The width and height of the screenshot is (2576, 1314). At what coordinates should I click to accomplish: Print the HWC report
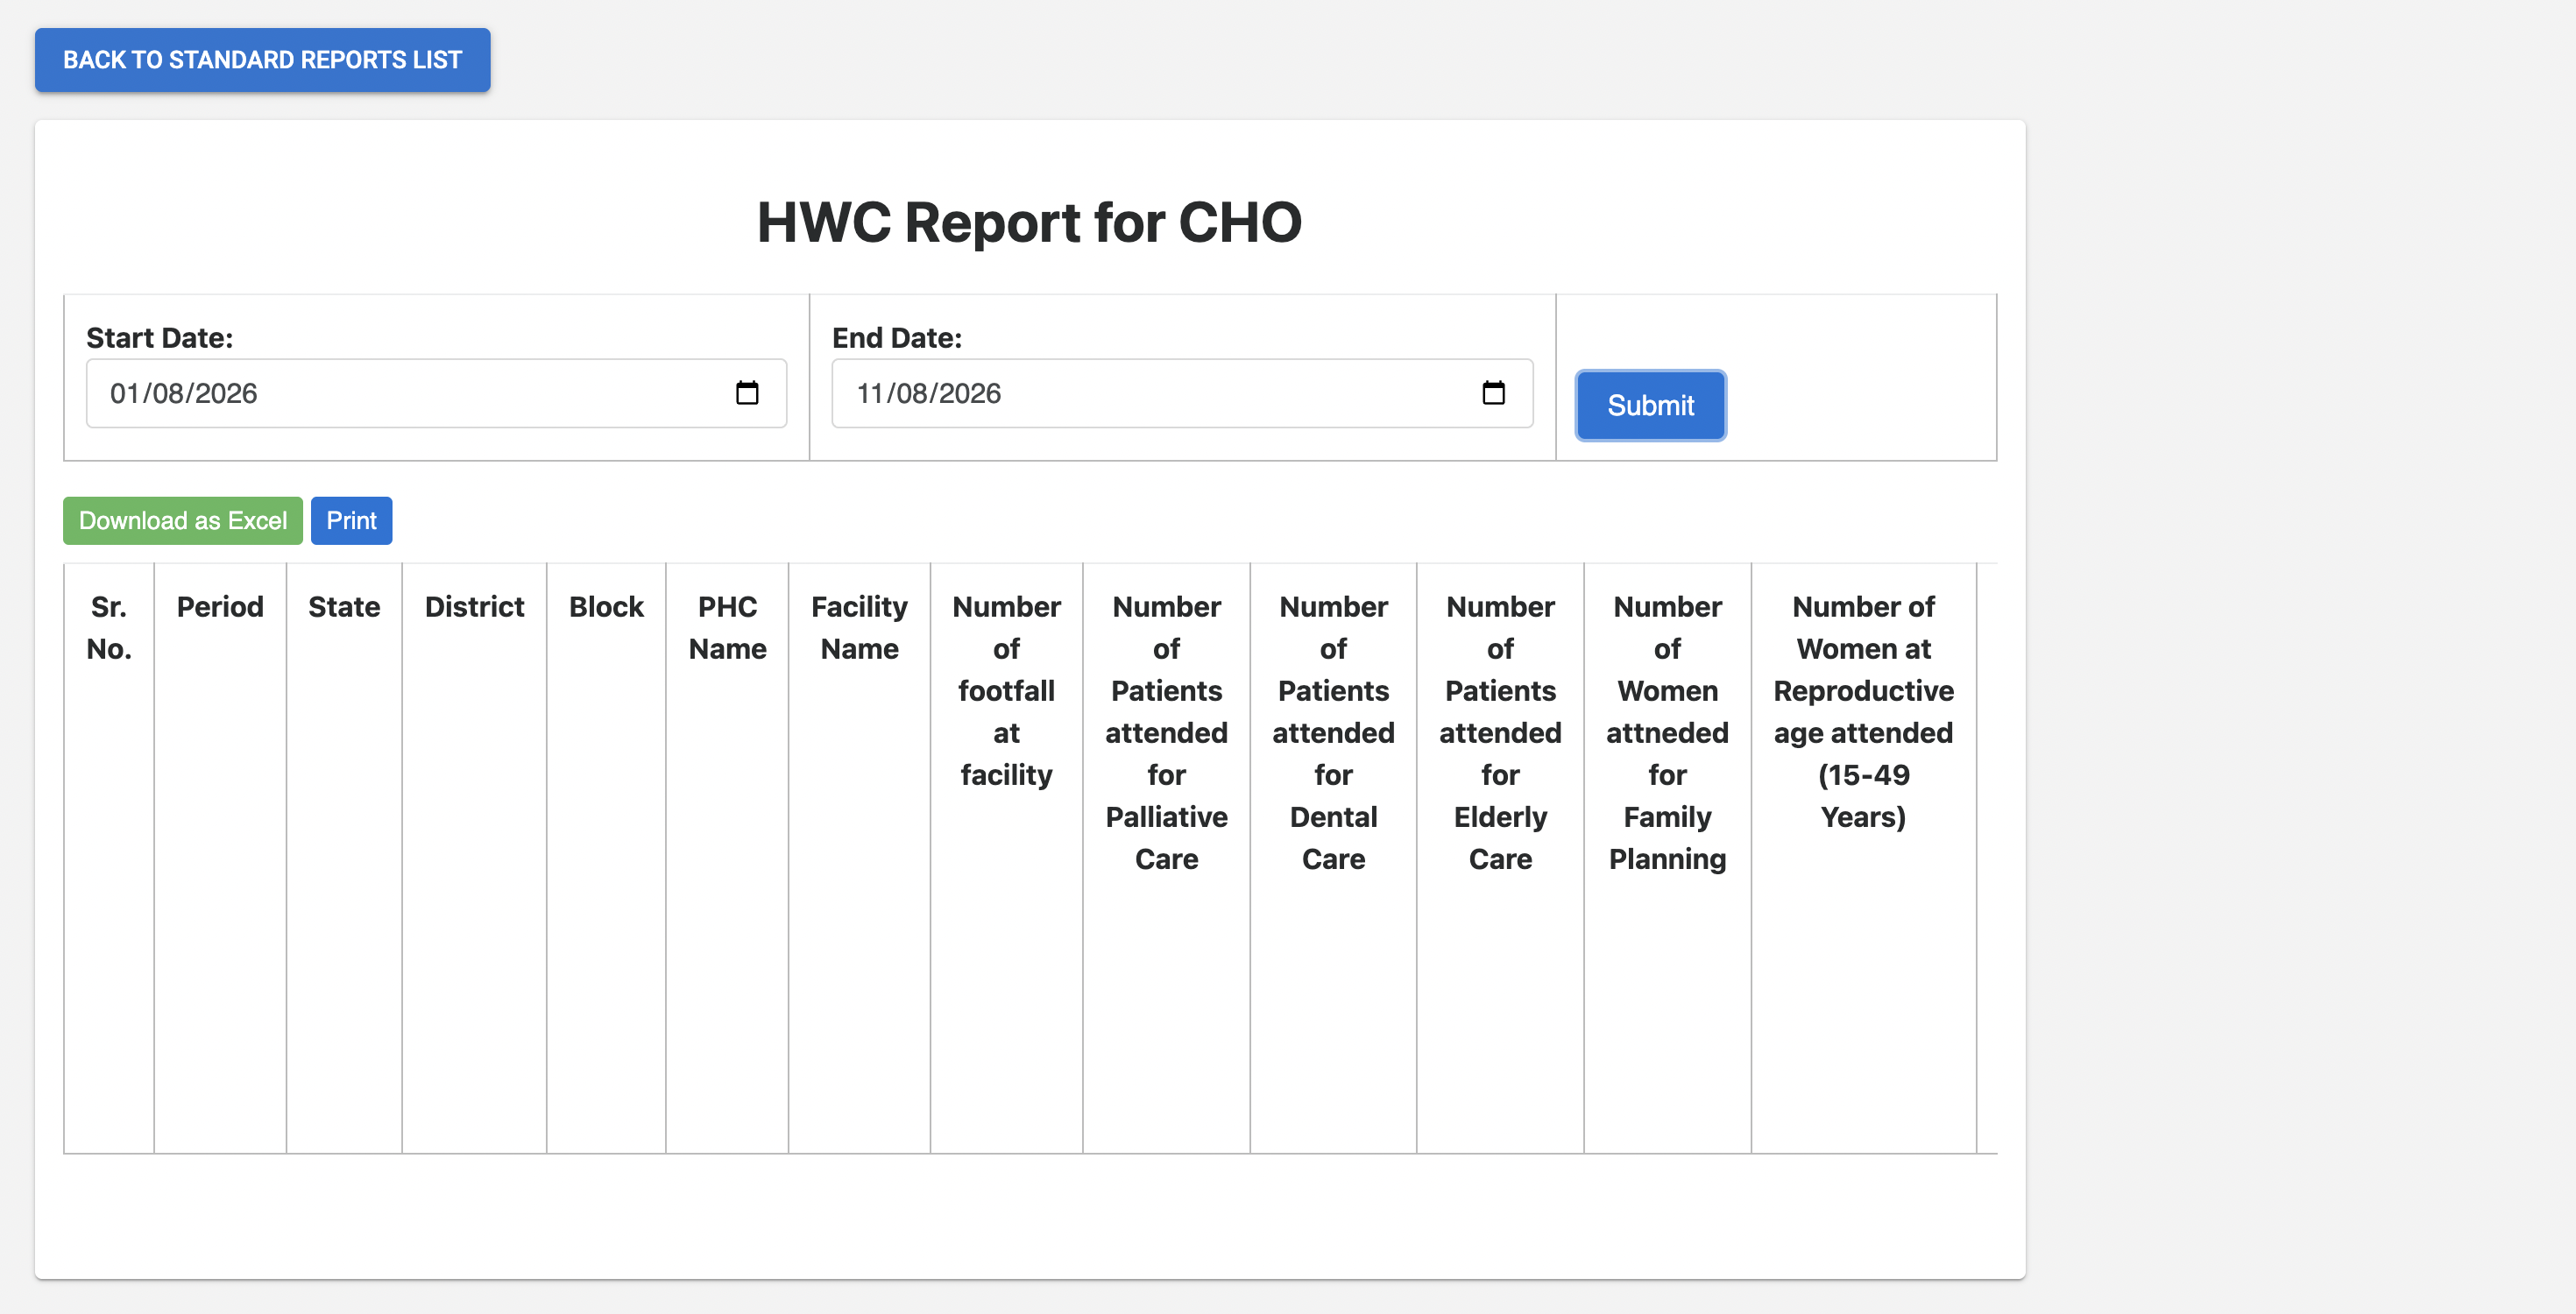pos(352,521)
